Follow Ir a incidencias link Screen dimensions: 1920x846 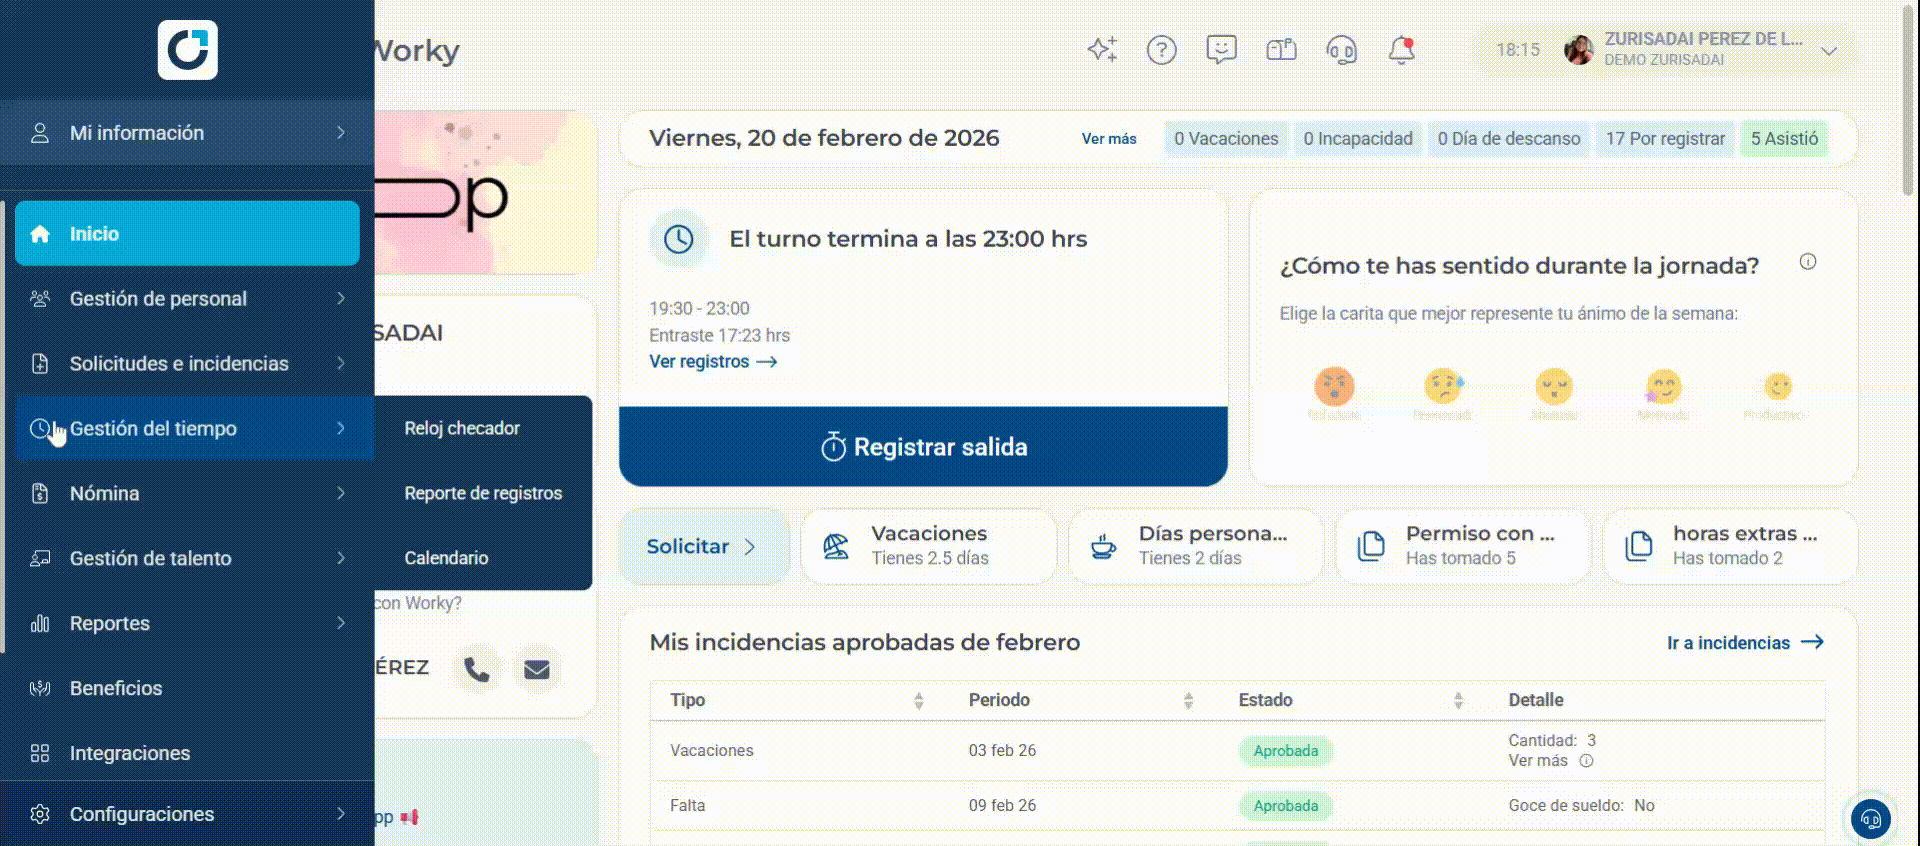pos(1745,643)
